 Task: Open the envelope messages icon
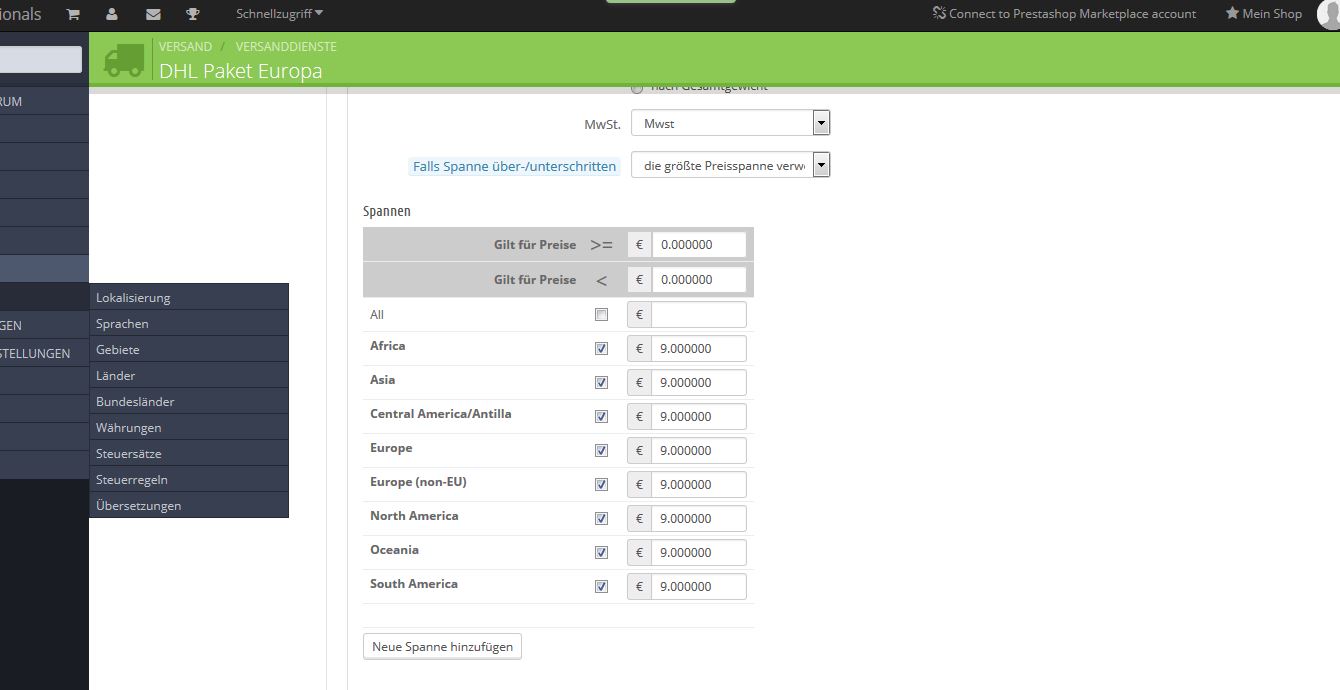point(153,14)
